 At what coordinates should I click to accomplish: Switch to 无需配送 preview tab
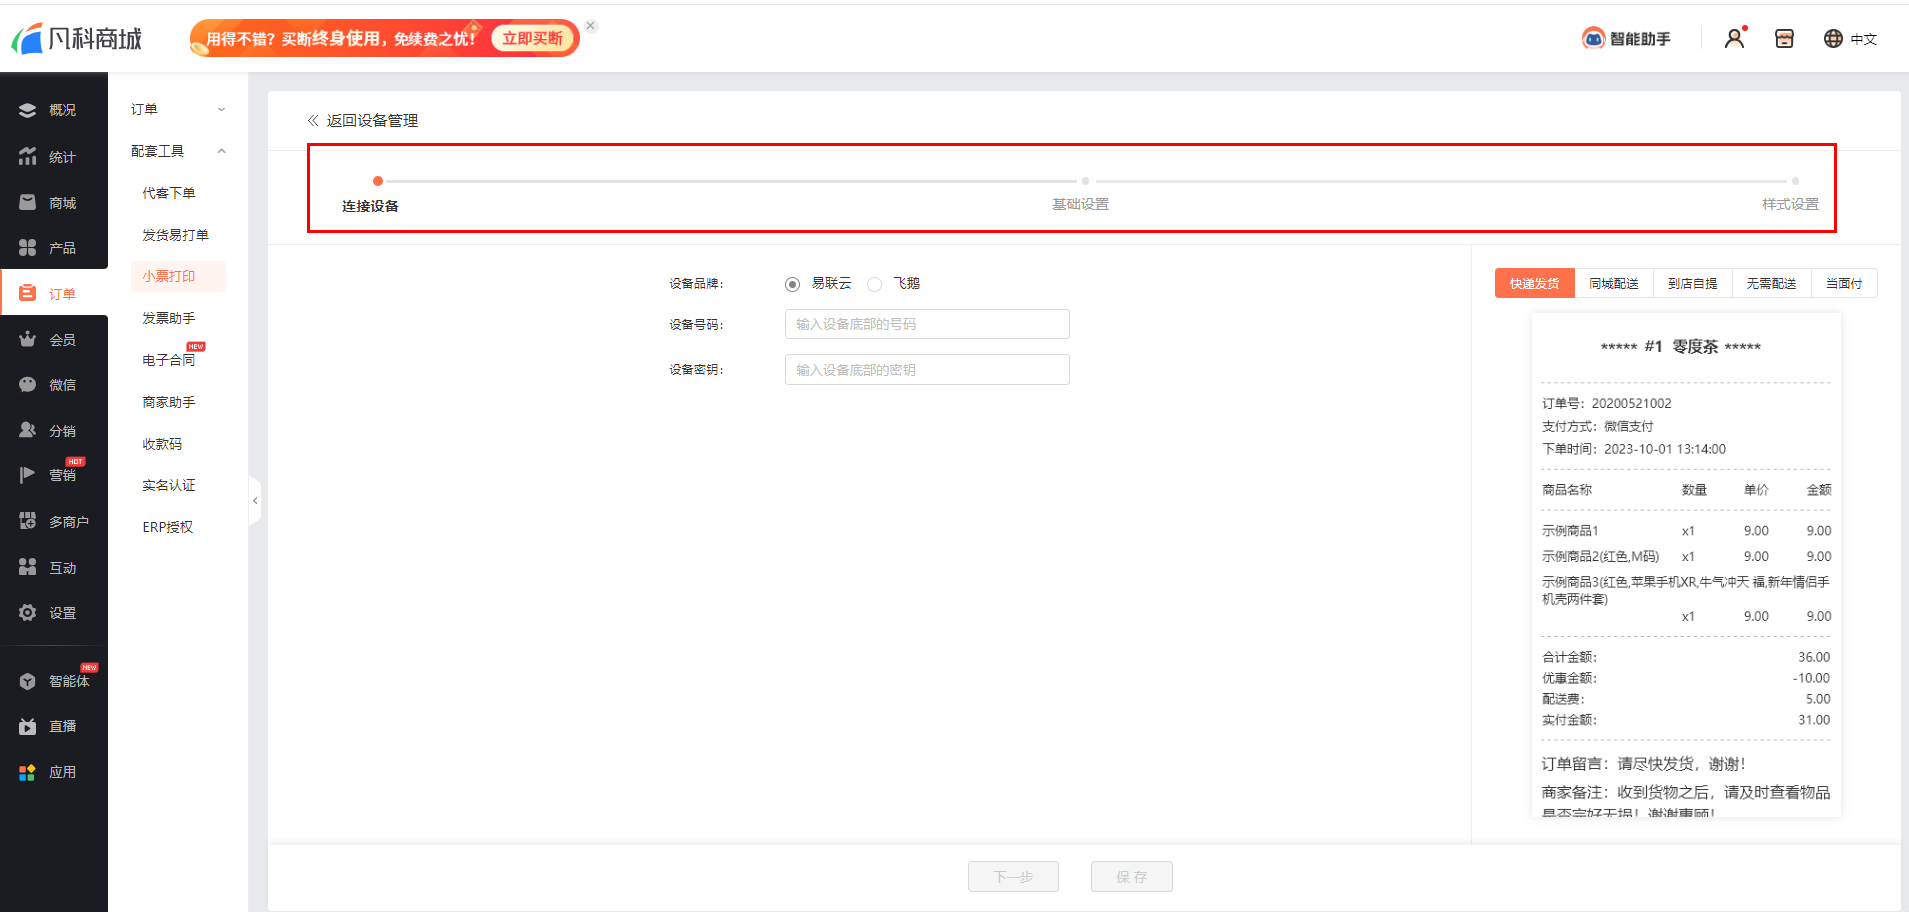[x=1771, y=283]
